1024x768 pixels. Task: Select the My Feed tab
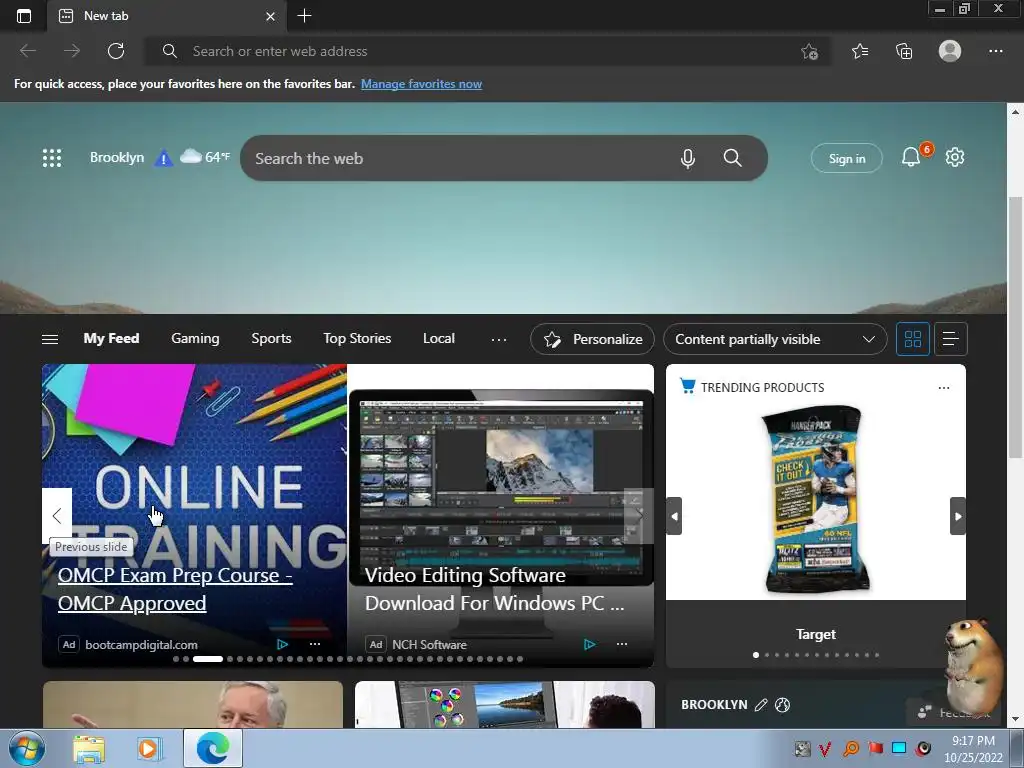[x=111, y=338]
